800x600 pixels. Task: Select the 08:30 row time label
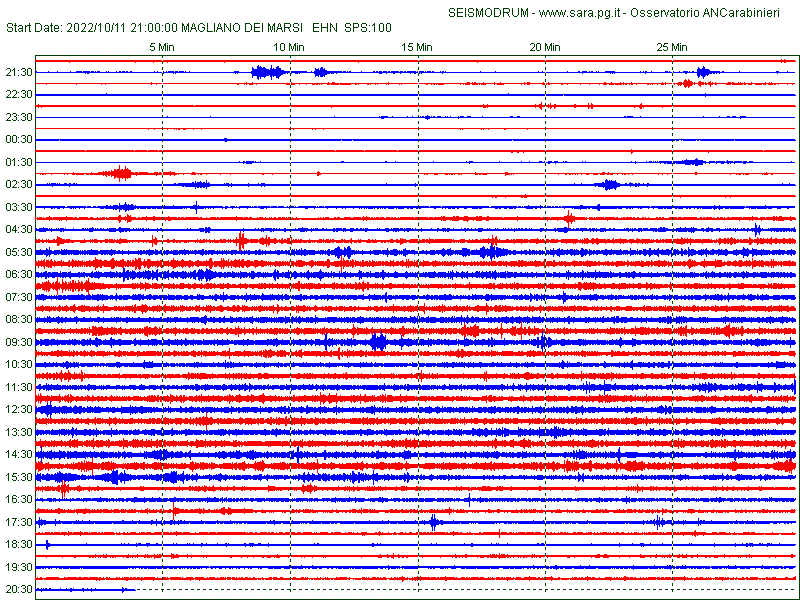pos(19,319)
